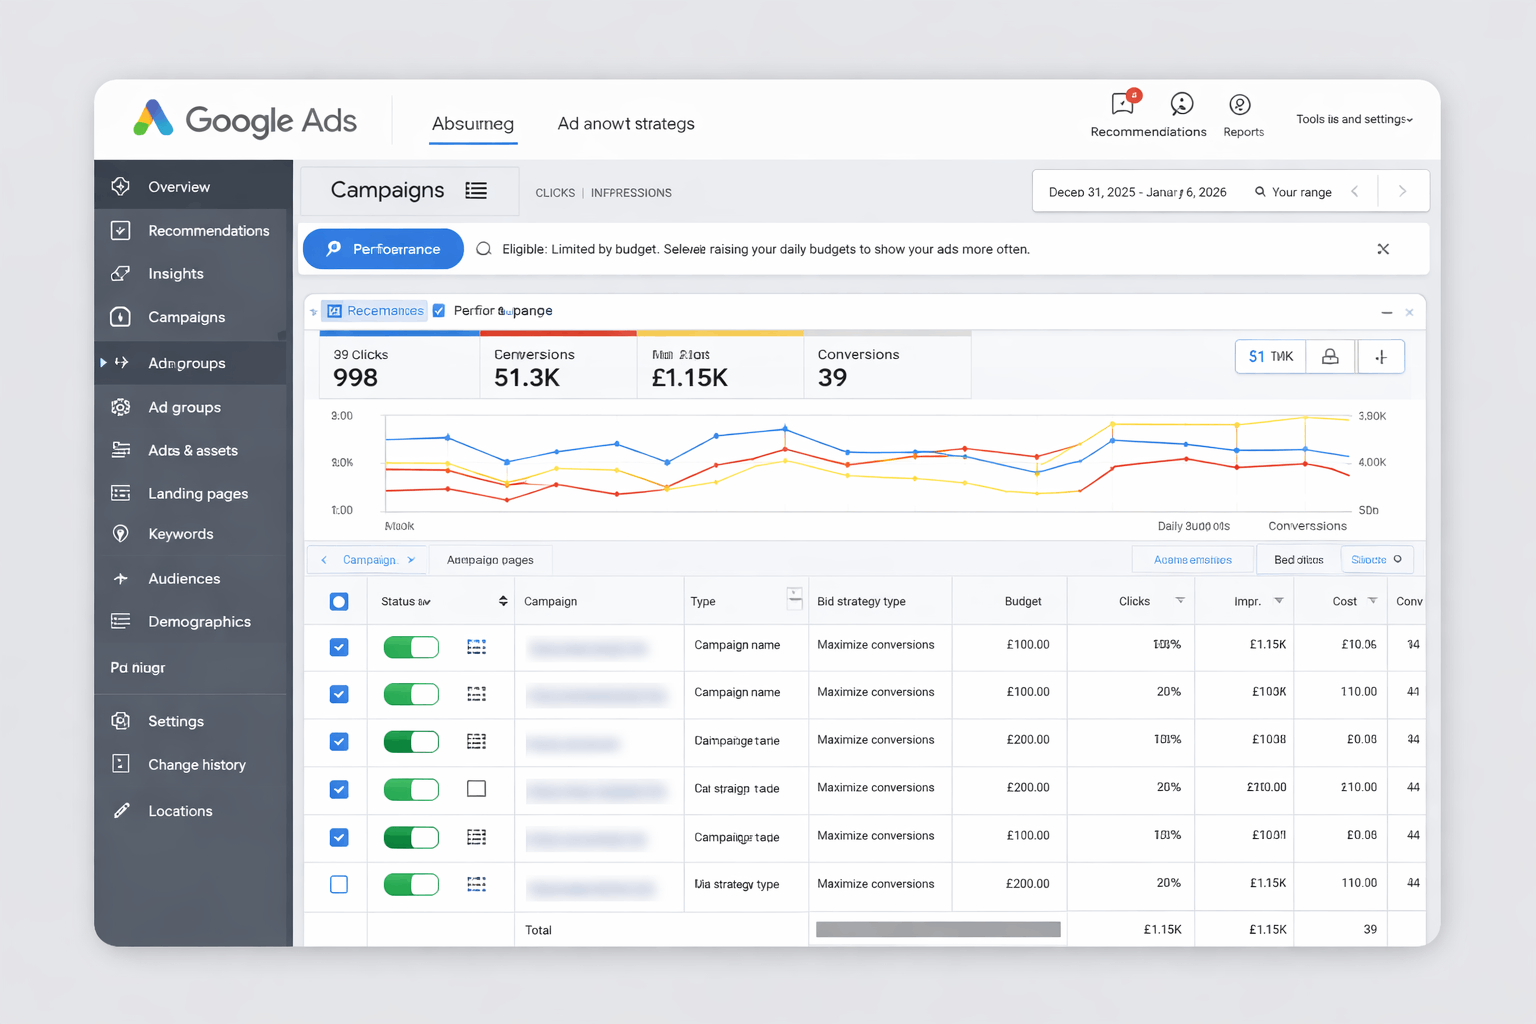Open the Campaign breadcrumb dropdown above the table
This screenshot has height=1024, width=1536.
pos(367,559)
